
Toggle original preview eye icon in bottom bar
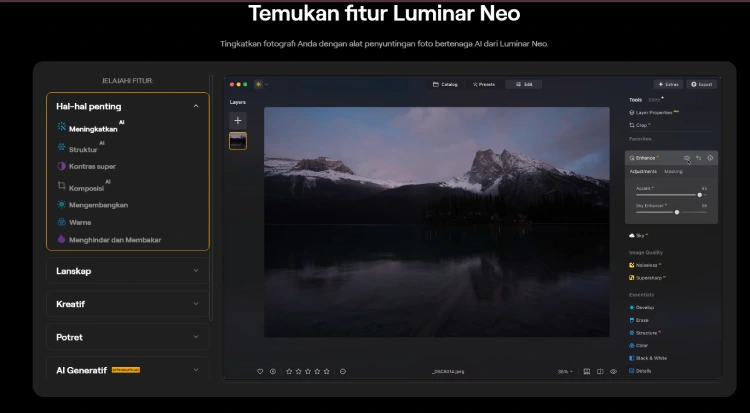(x=613, y=371)
